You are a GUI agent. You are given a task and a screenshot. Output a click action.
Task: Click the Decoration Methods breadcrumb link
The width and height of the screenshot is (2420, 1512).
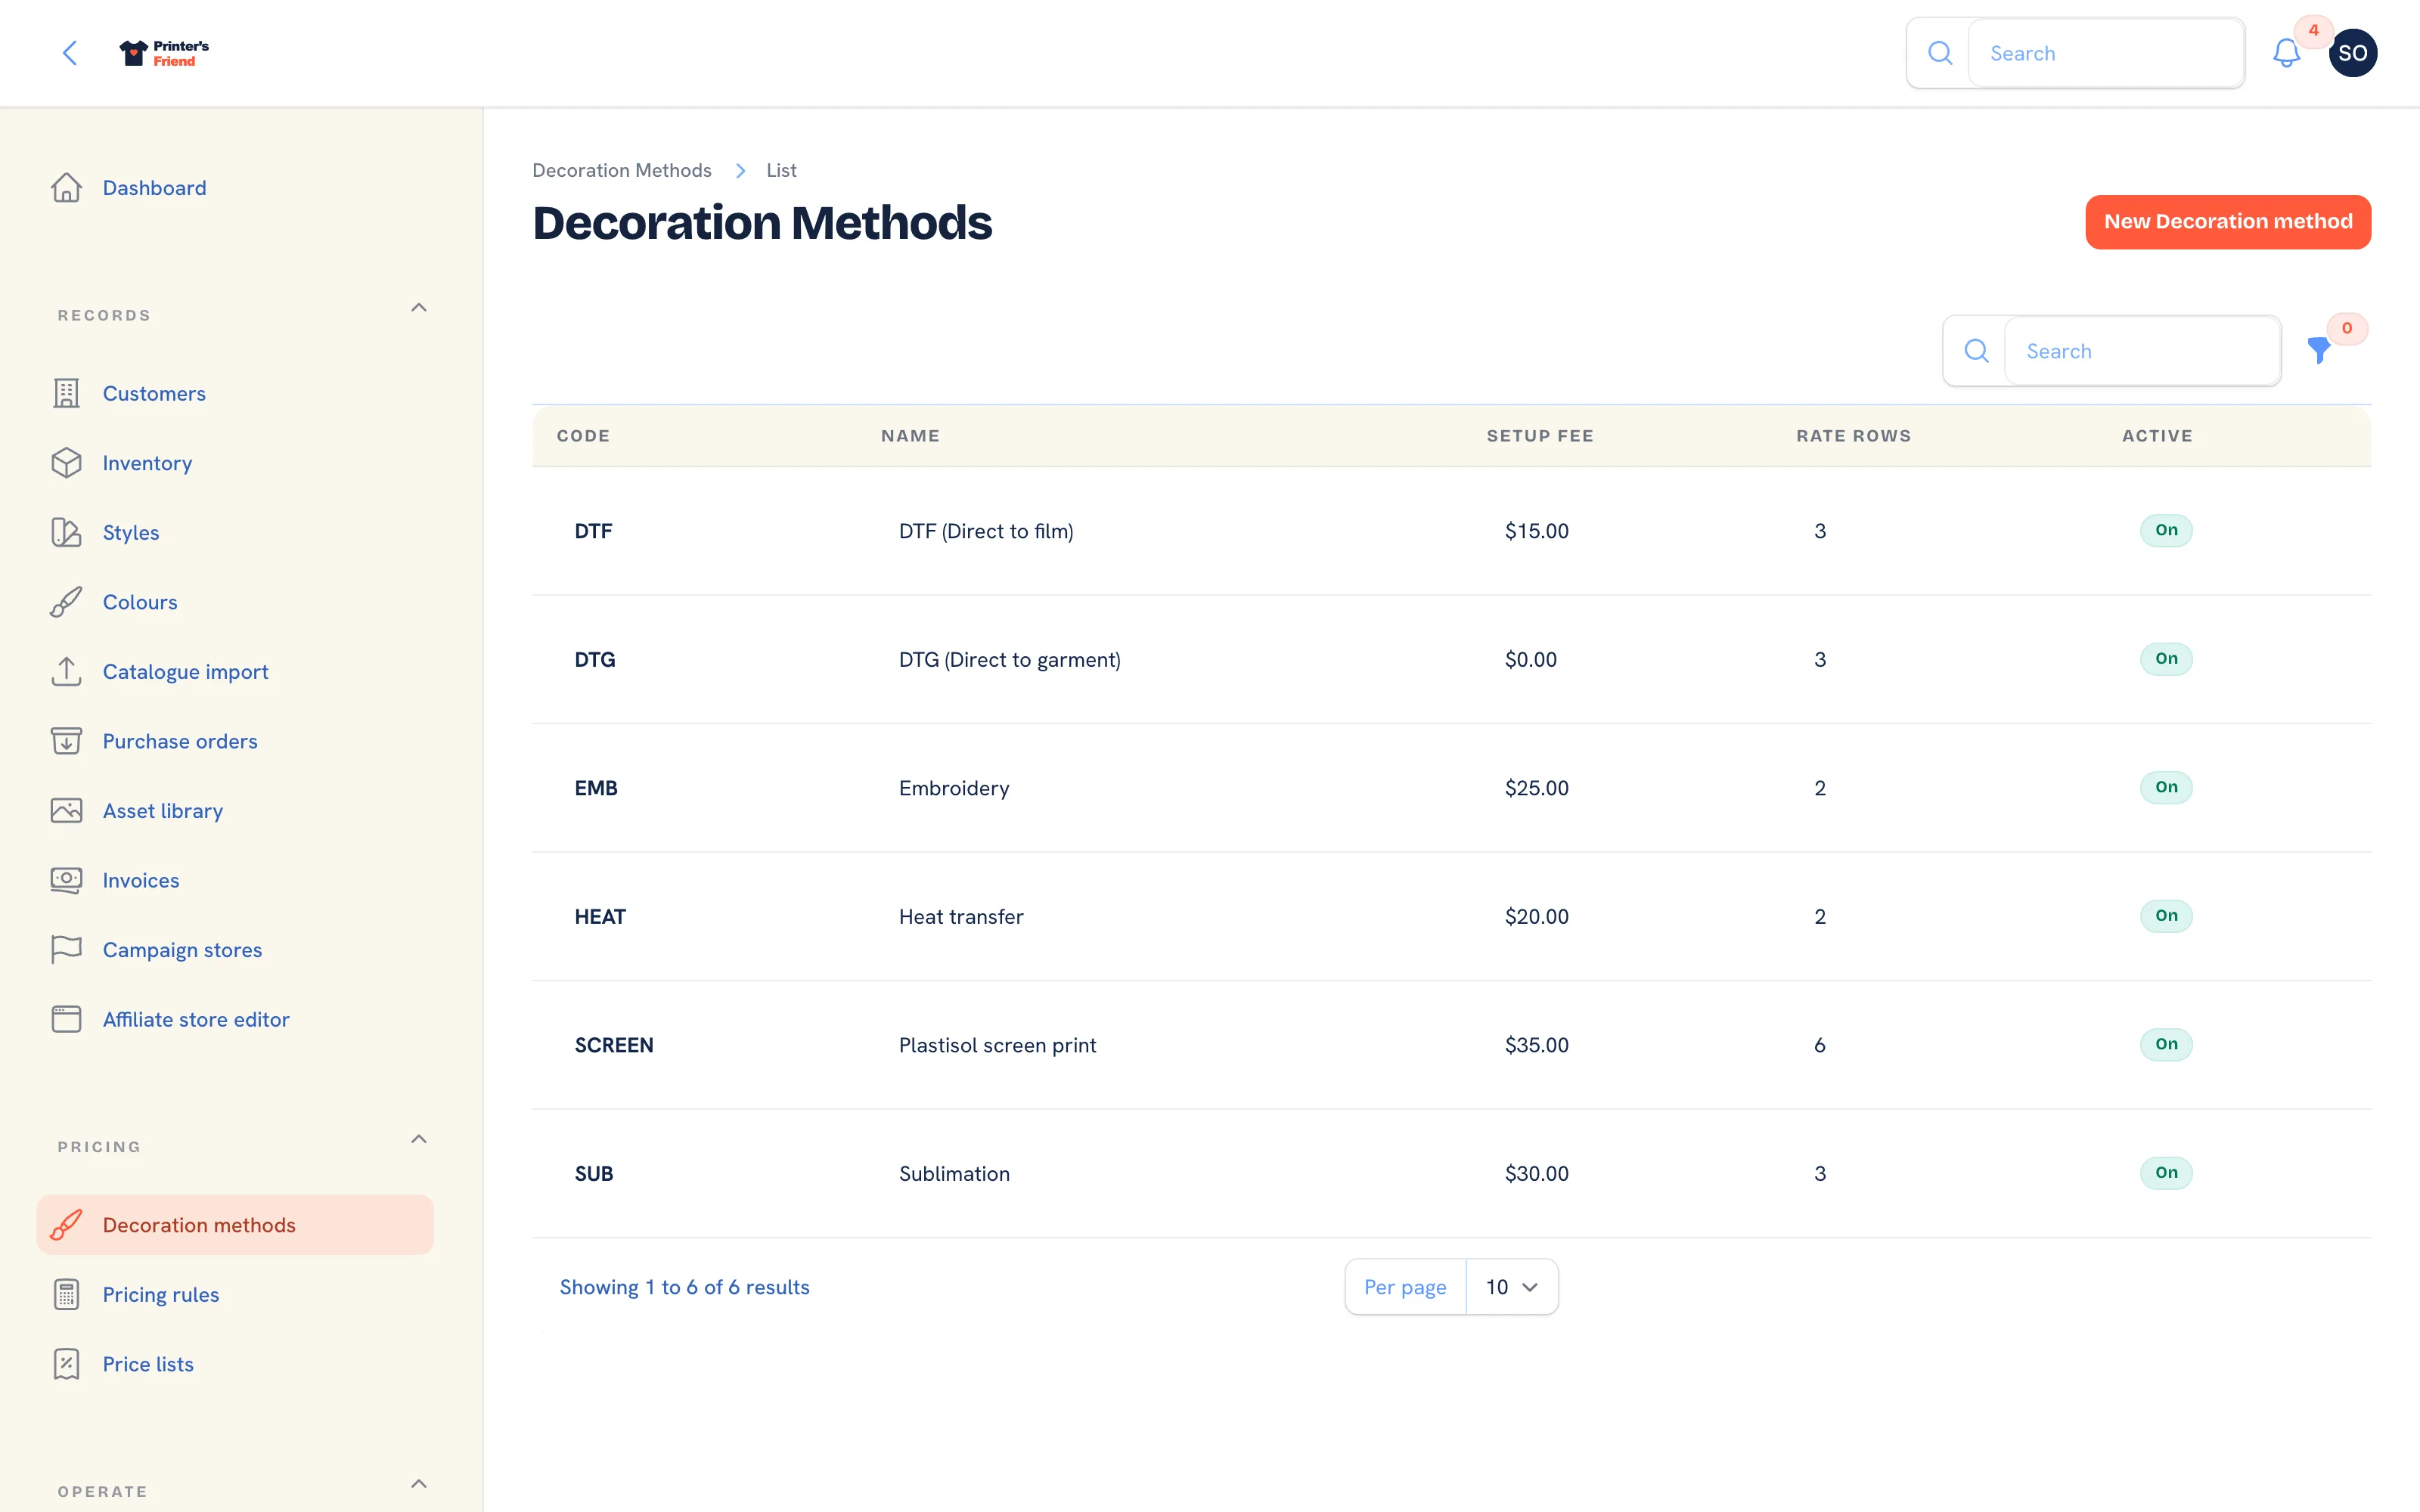click(622, 170)
